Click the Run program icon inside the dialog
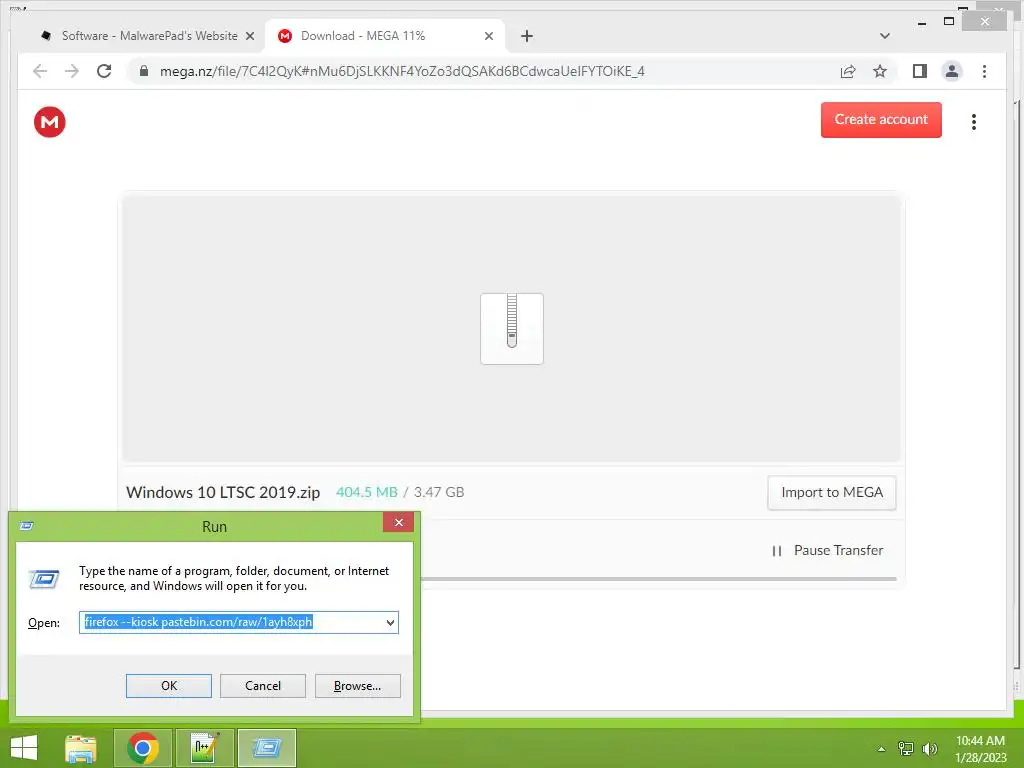This screenshot has width=1024, height=768. tap(44, 579)
